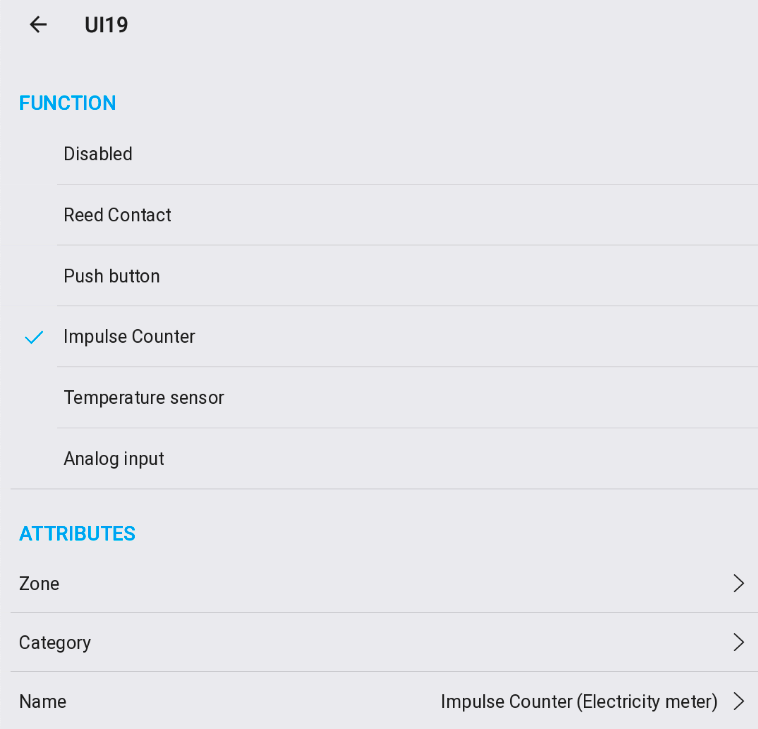Click the empty middle of the Zone row

(x=380, y=584)
